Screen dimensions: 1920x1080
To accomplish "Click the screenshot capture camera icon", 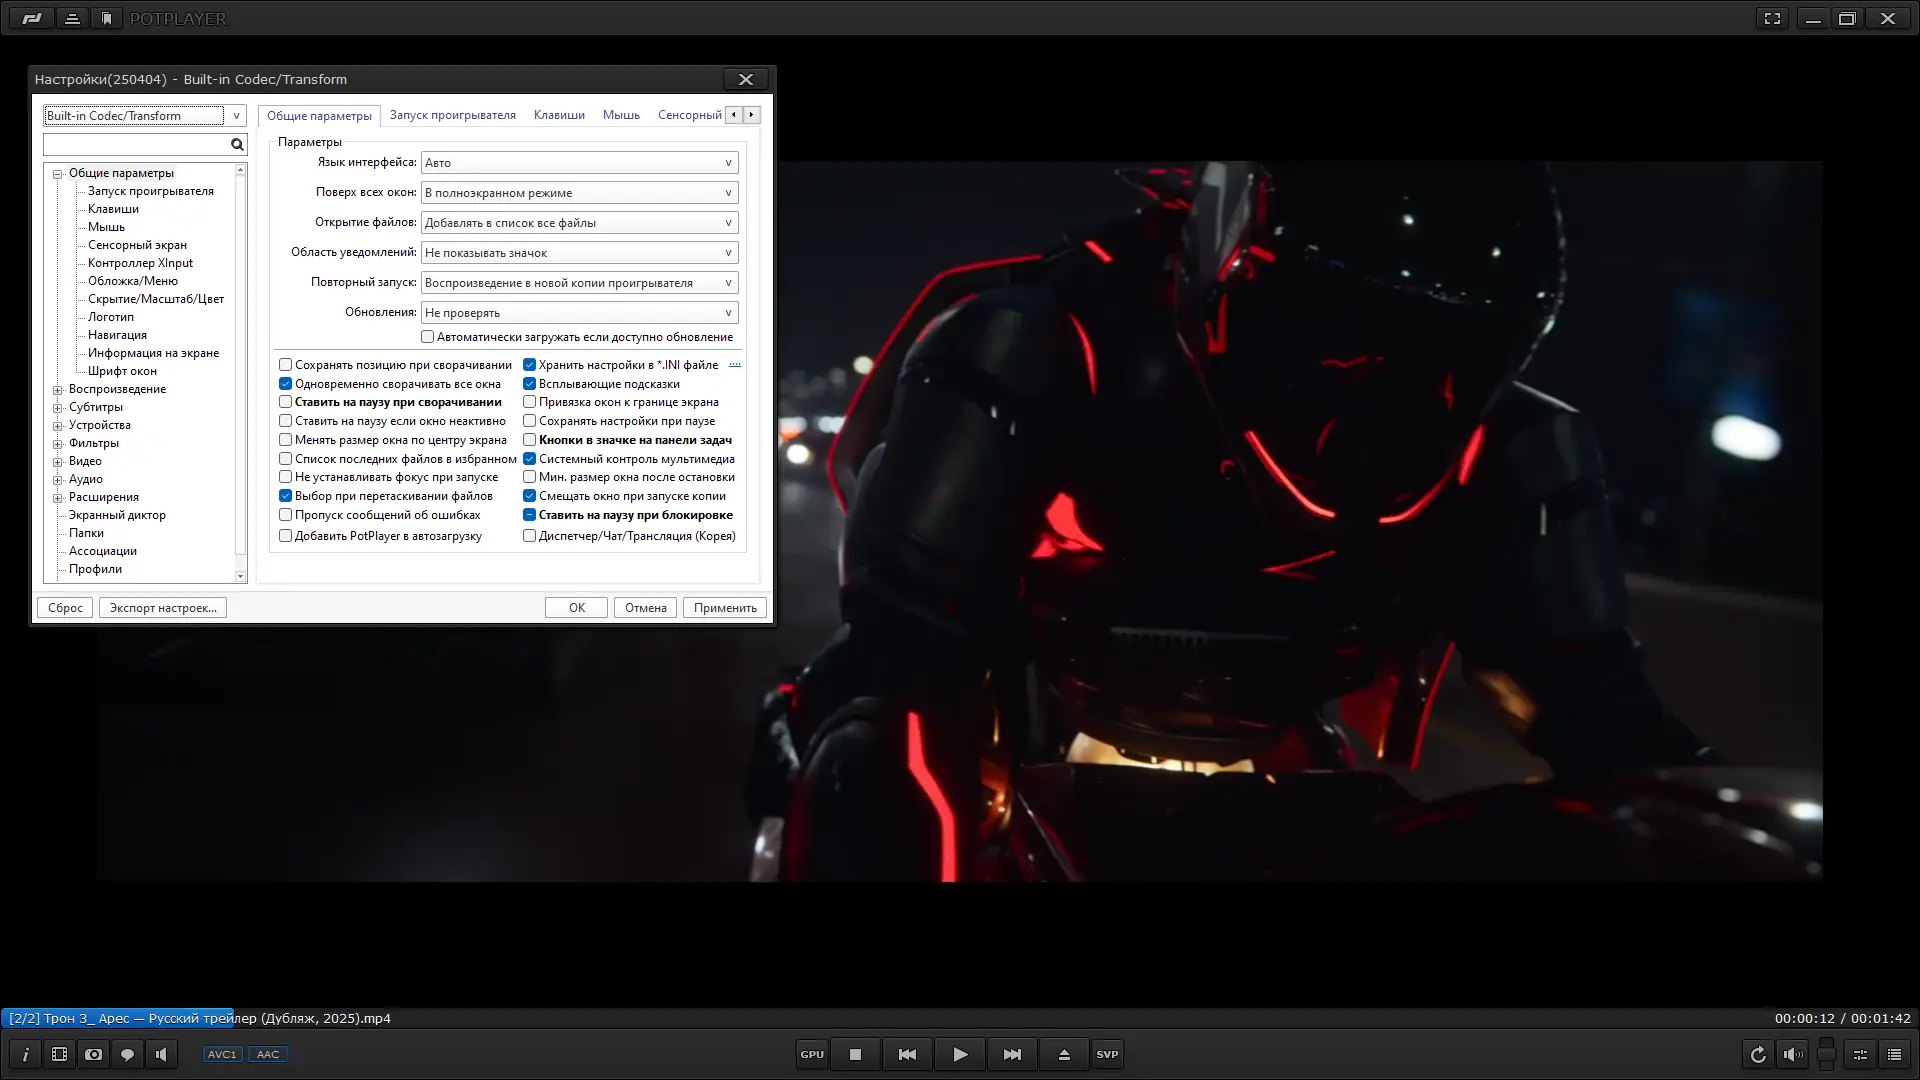I will 93,1054.
